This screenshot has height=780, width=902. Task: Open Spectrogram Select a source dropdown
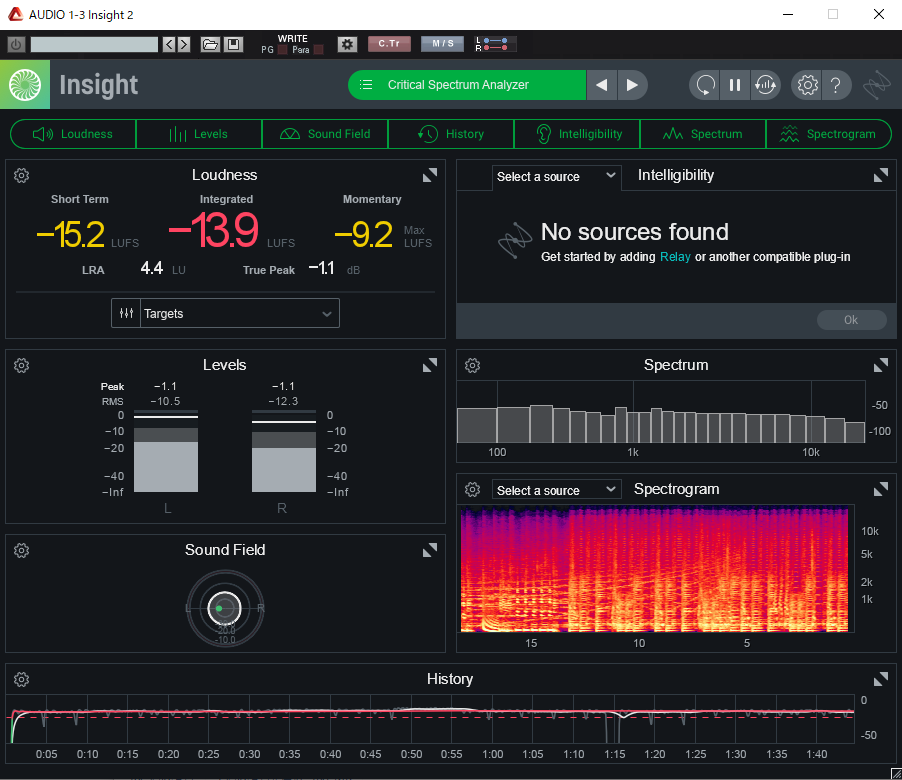click(x=556, y=490)
